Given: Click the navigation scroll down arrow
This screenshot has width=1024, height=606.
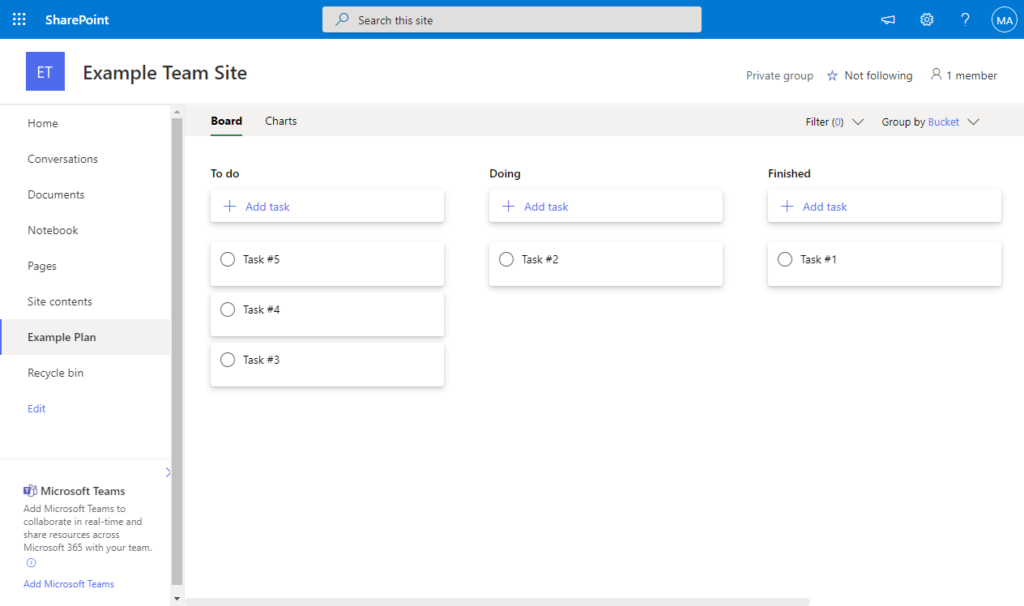Looking at the screenshot, I should (x=177, y=598).
